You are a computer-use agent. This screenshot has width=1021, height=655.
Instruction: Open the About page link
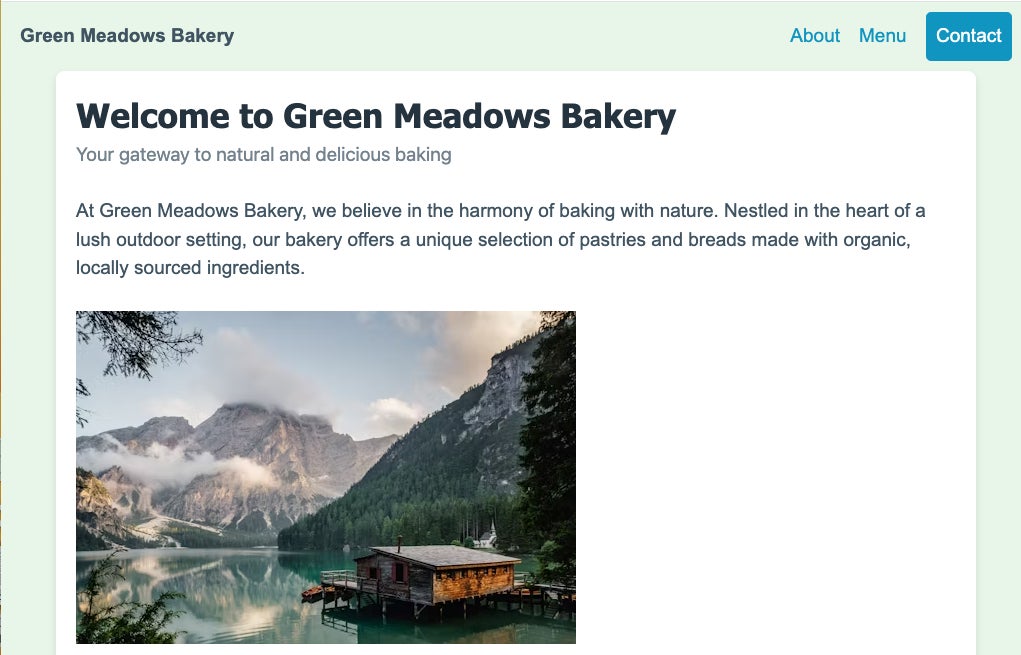[814, 36]
